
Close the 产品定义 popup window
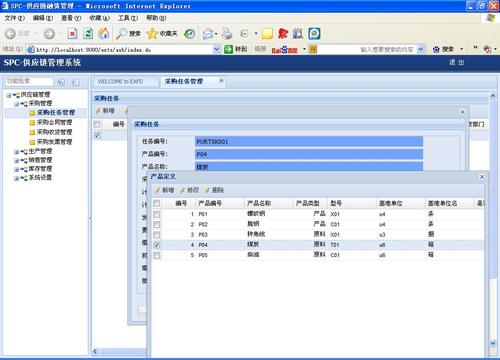[x=482, y=177]
